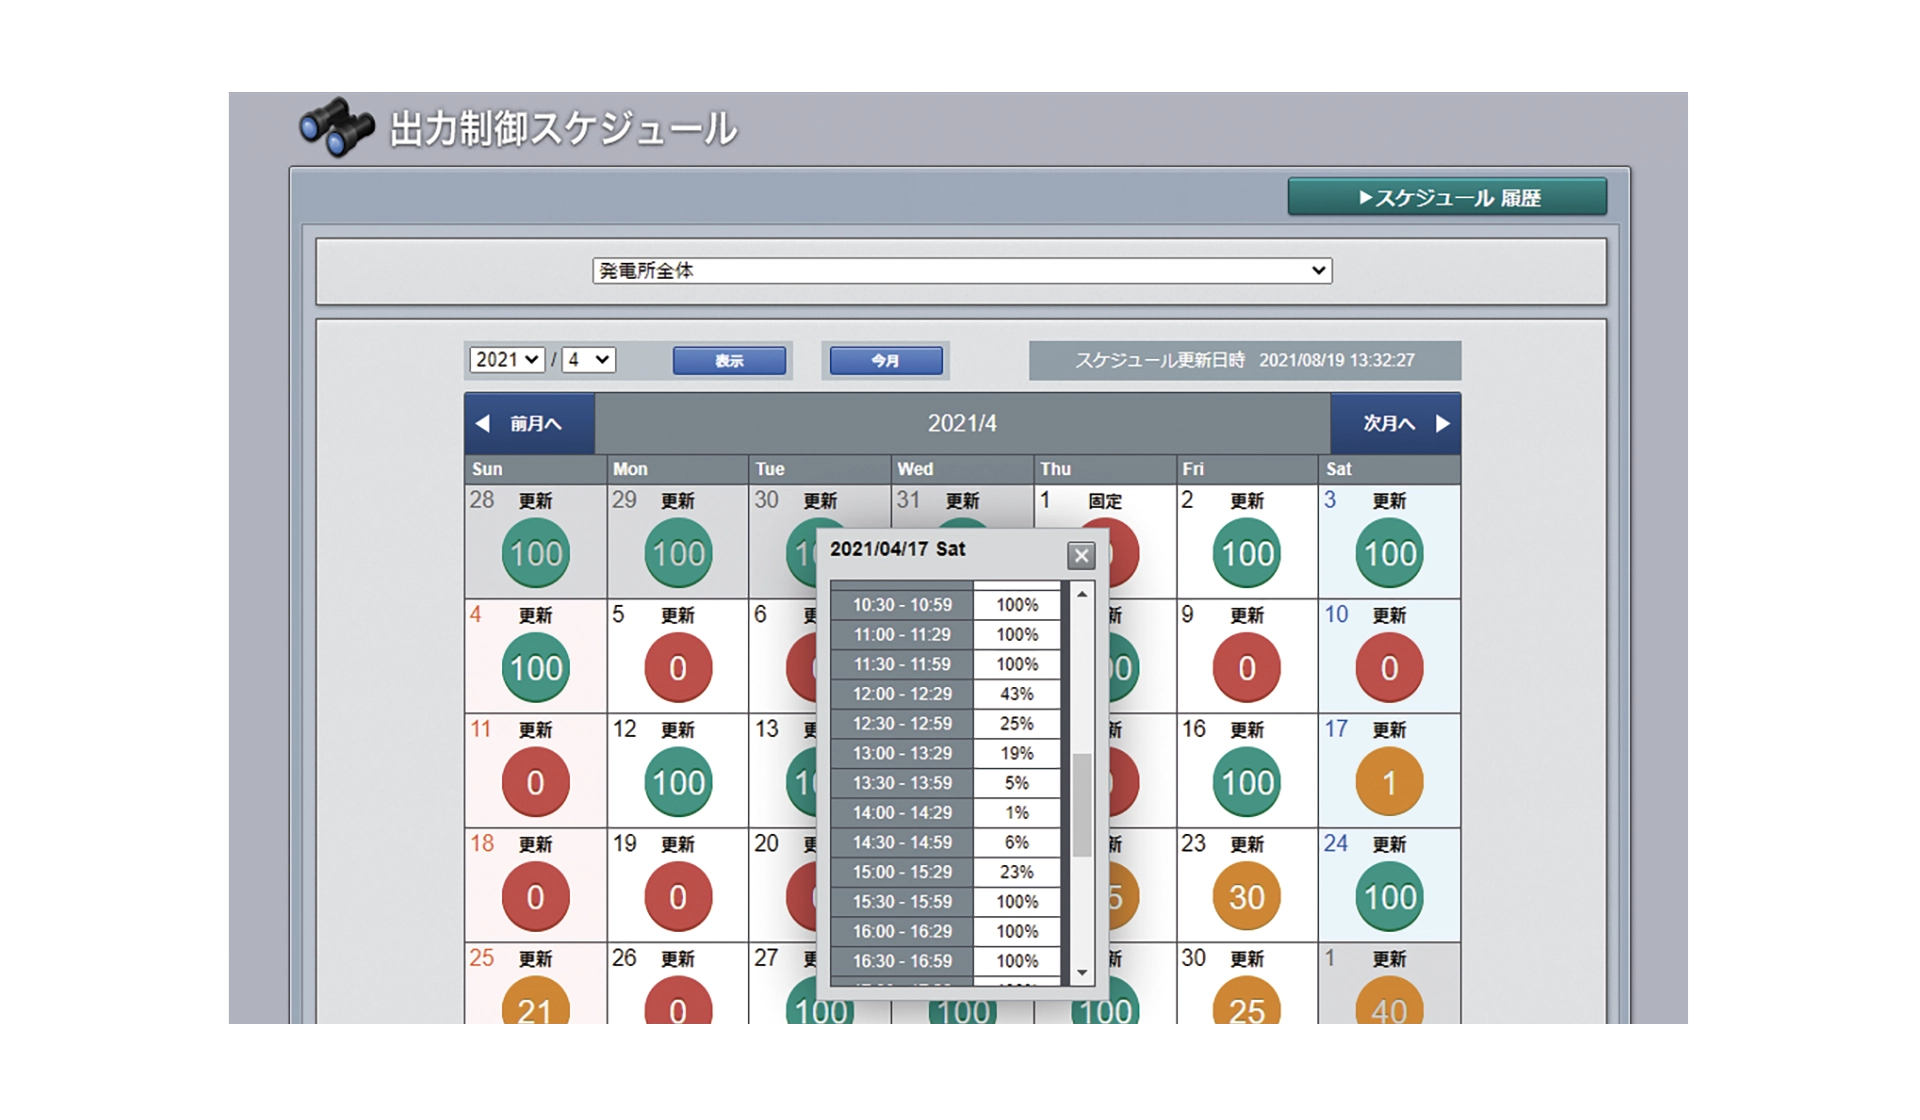Click popup scrollbar down arrow

coord(1082,973)
